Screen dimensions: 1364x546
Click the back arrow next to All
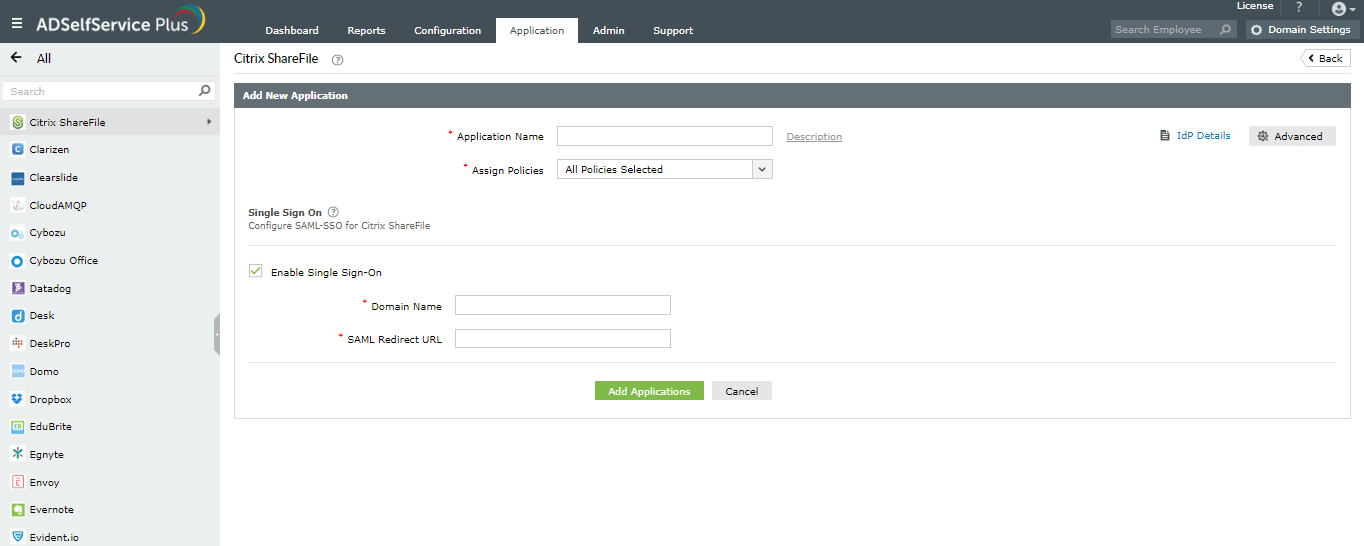[x=16, y=58]
